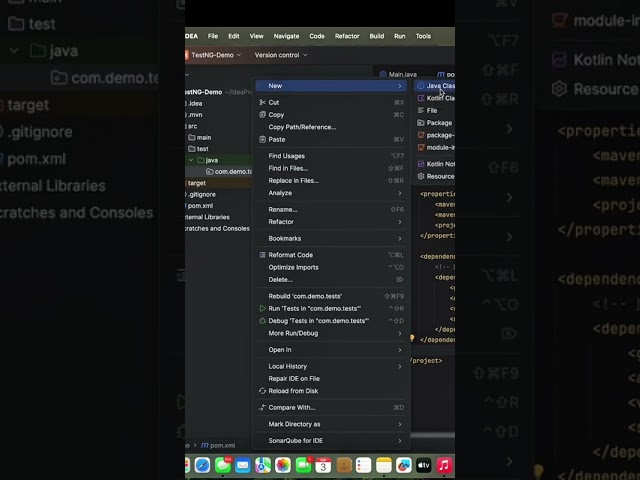Choose Repair IDE on File

331,379
